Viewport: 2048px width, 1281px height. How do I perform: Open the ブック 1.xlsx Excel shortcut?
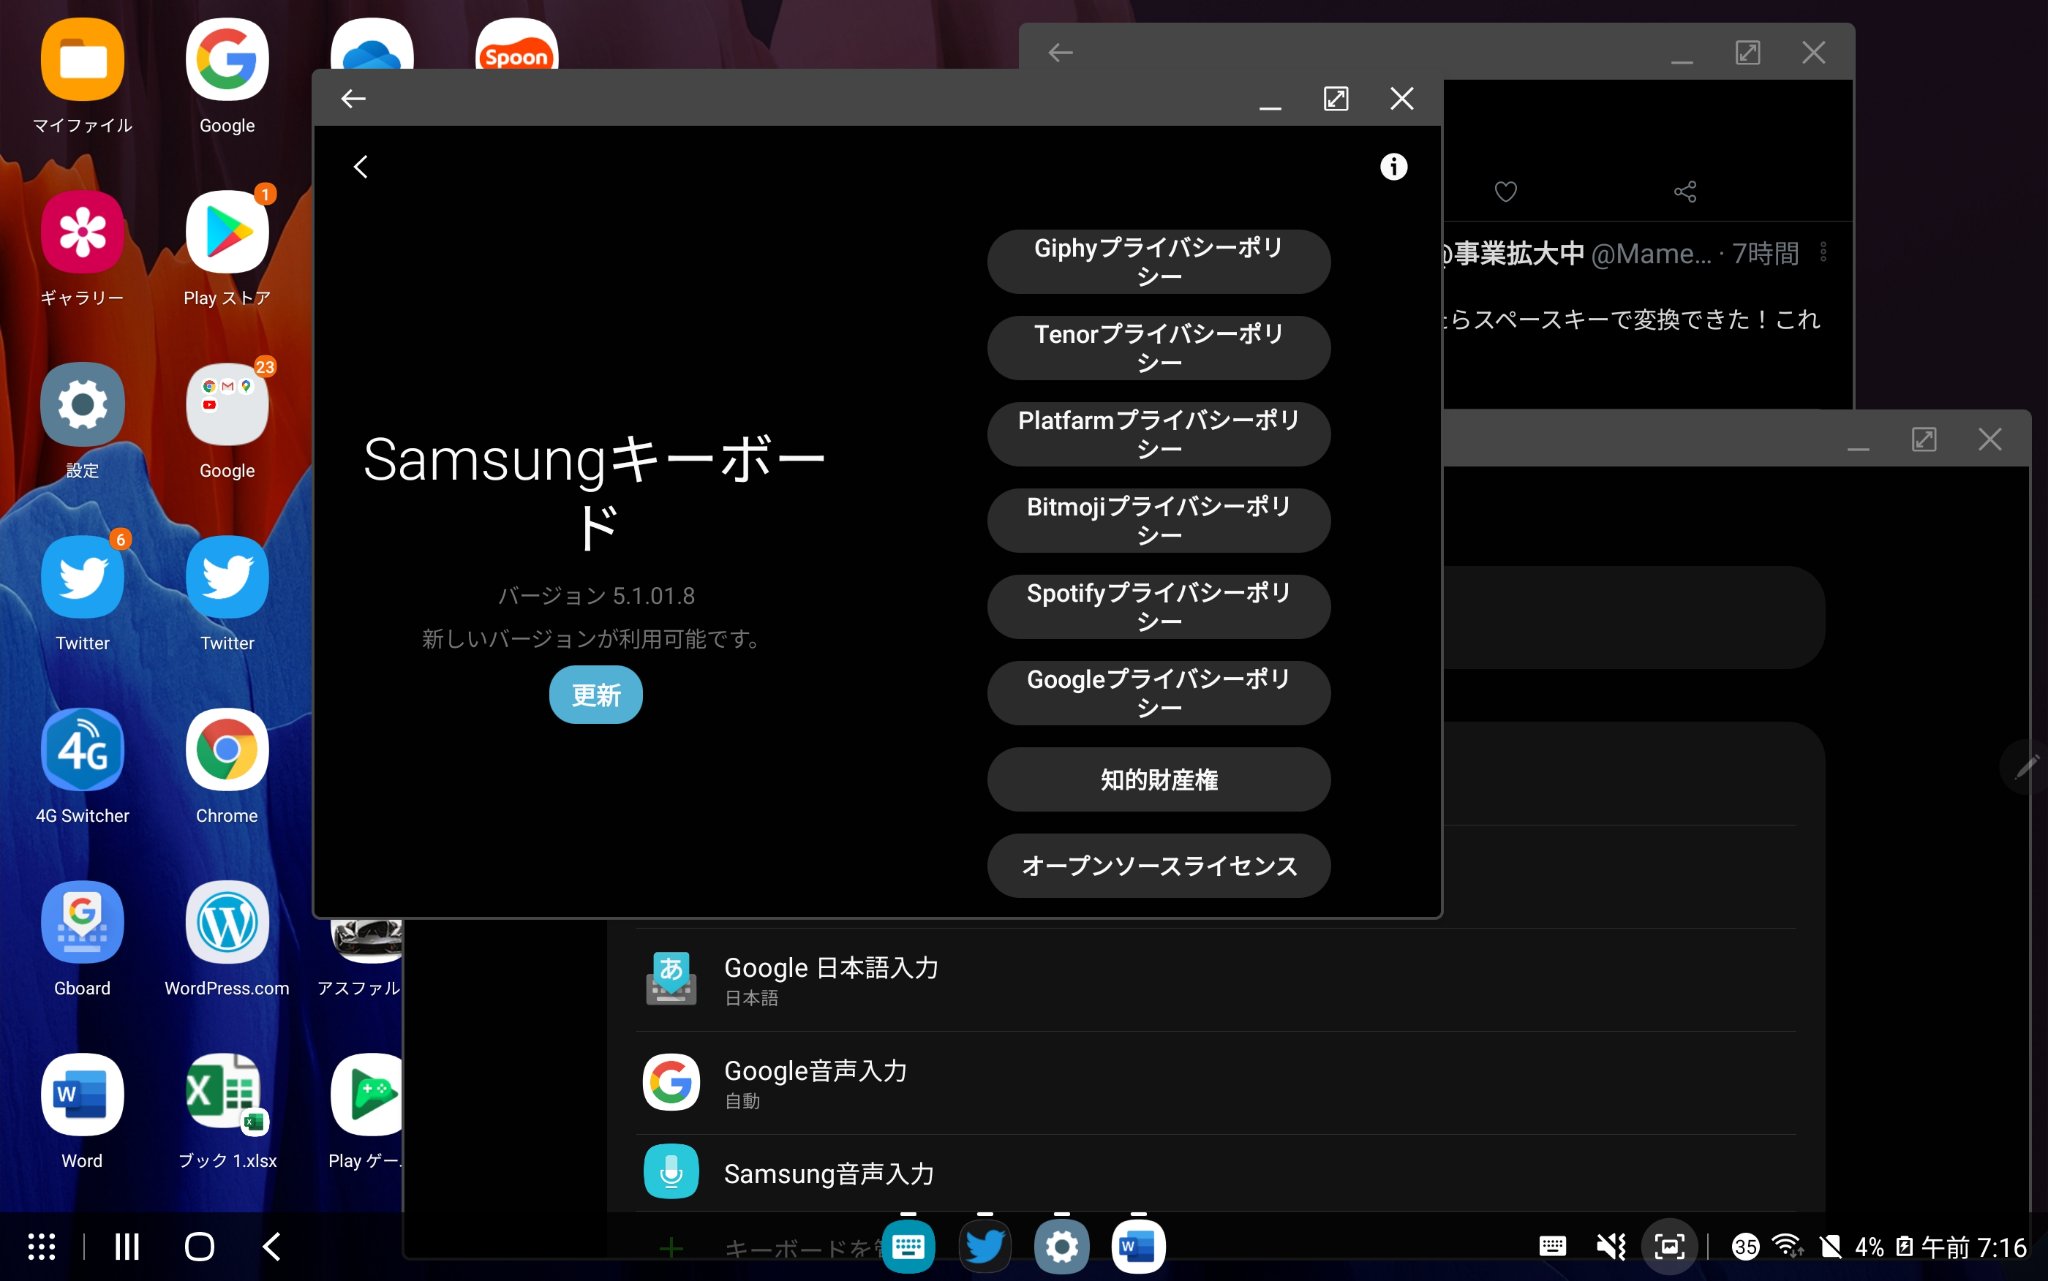point(227,1095)
